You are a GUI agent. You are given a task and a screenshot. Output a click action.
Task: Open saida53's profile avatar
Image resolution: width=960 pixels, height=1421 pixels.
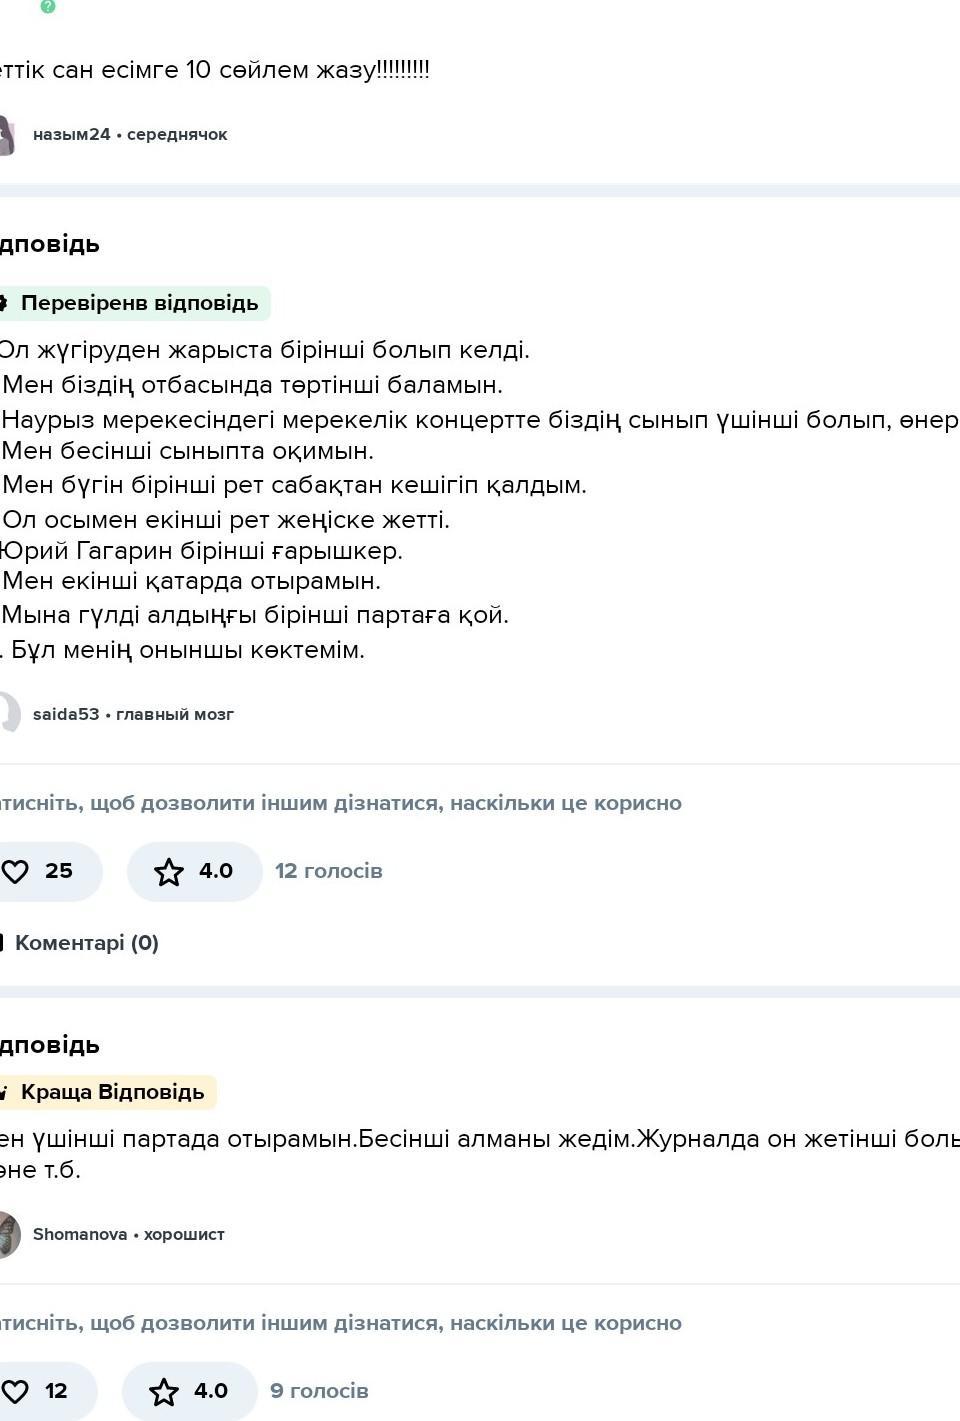(8, 713)
